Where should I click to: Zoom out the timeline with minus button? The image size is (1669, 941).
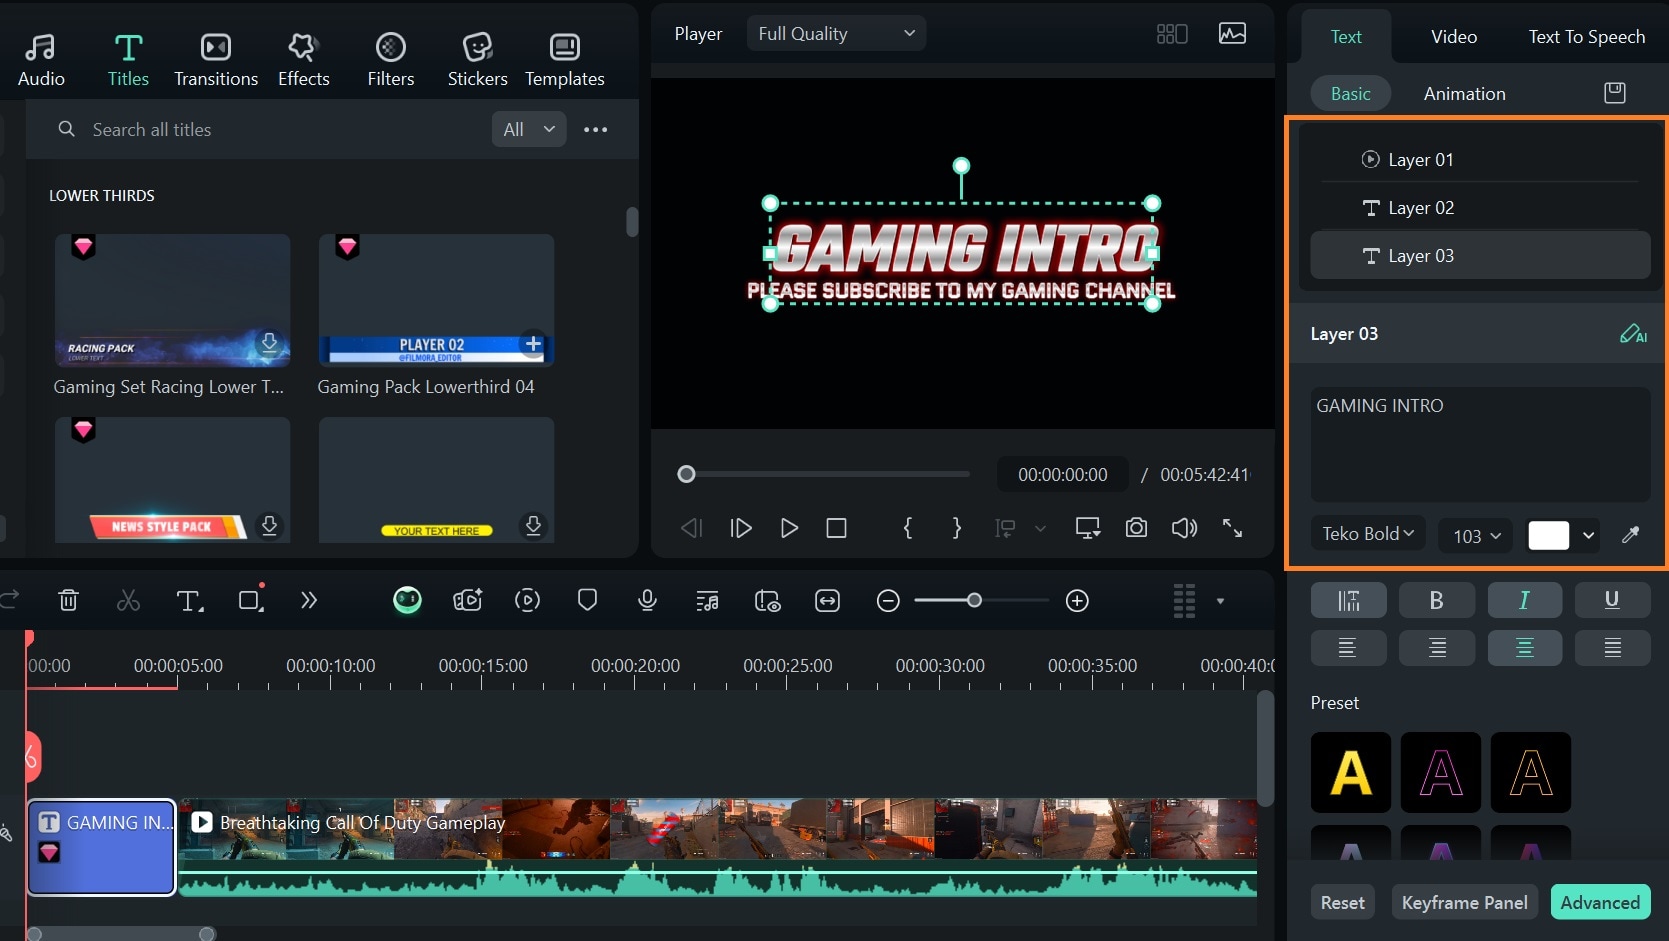pos(888,600)
